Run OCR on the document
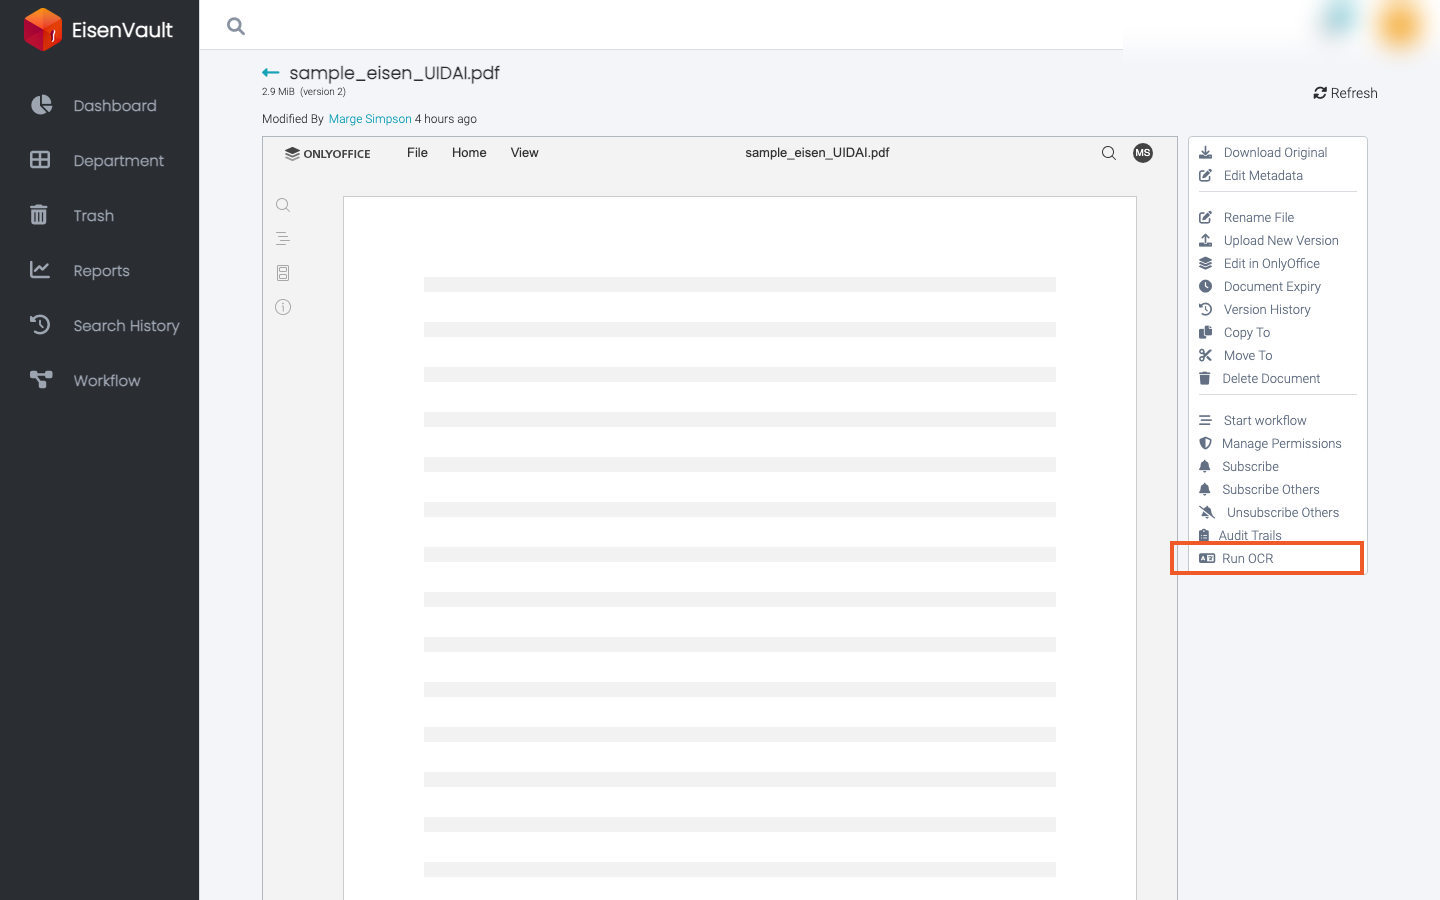1440x900 pixels. click(x=1248, y=559)
